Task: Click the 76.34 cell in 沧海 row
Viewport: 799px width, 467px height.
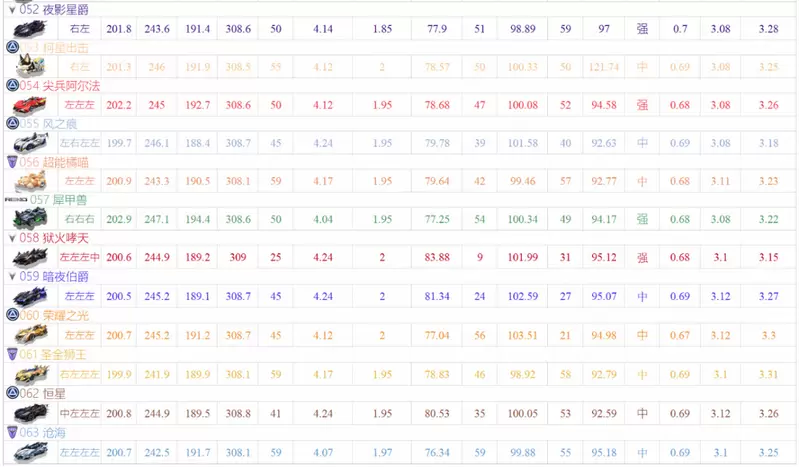Action: pyautogui.click(x=437, y=453)
